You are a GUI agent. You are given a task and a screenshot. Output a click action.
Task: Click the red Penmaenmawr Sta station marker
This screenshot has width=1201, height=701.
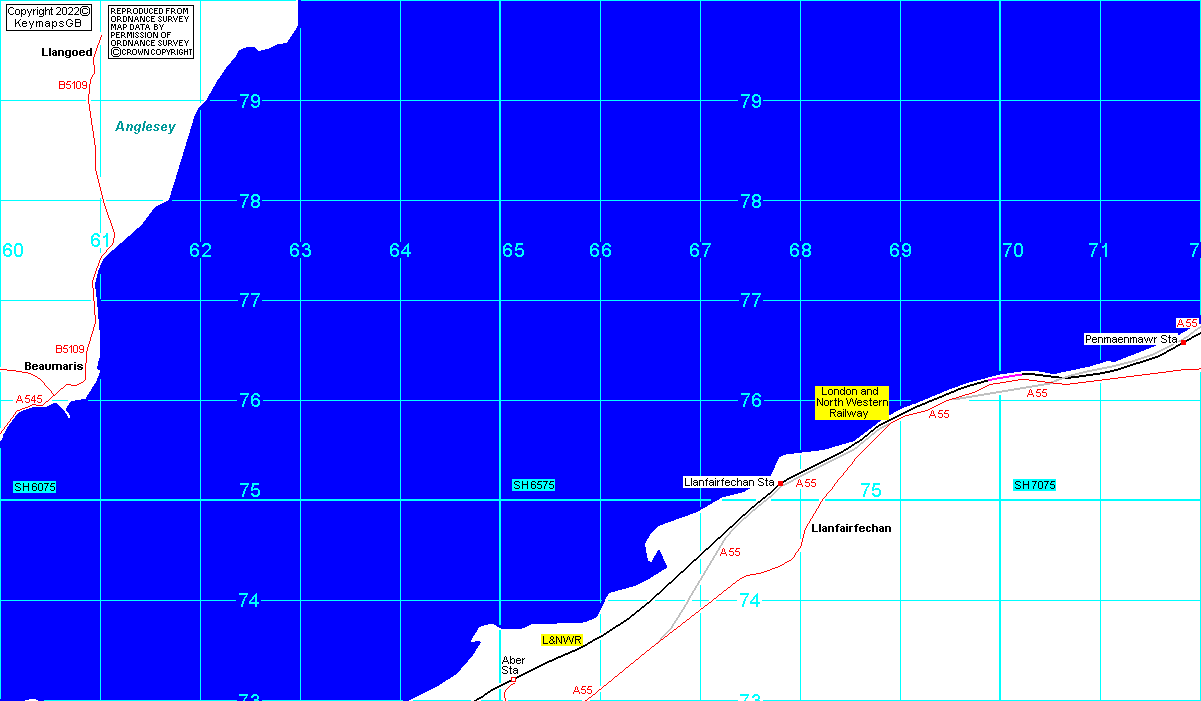click(1183, 341)
